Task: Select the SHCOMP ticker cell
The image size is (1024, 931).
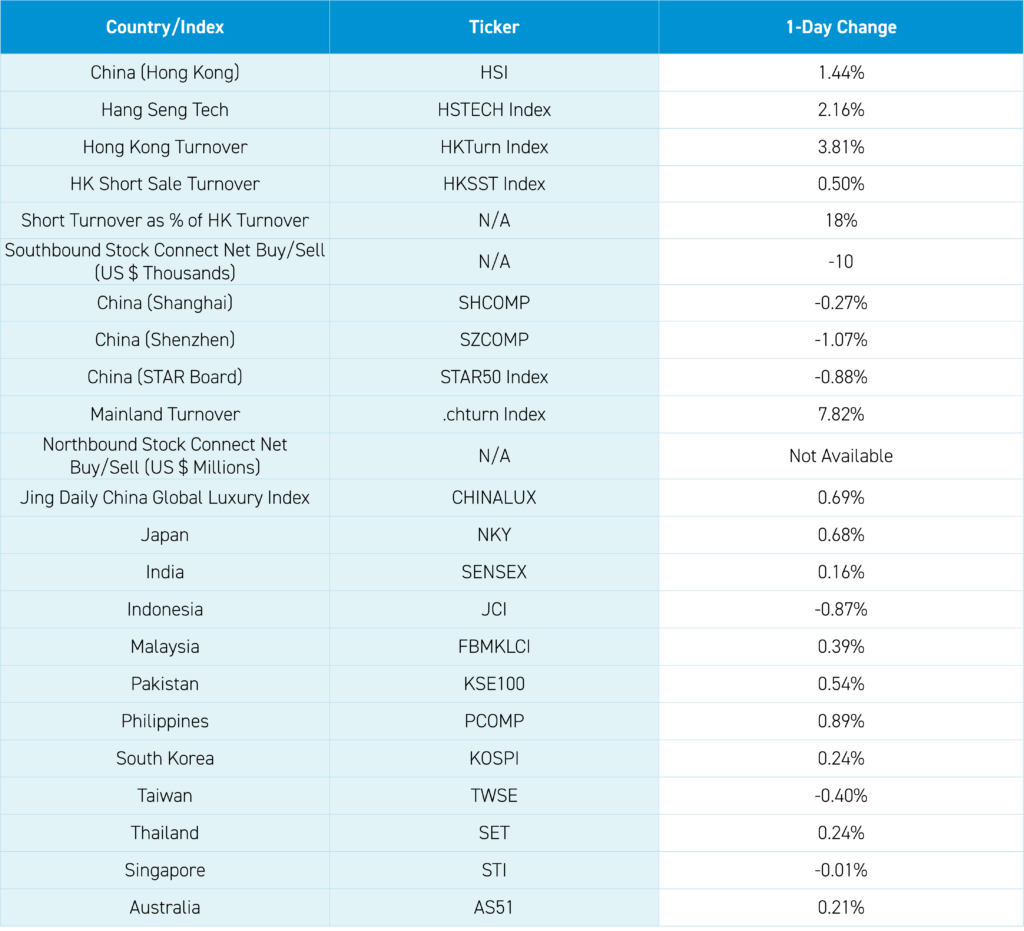Action: (x=494, y=303)
